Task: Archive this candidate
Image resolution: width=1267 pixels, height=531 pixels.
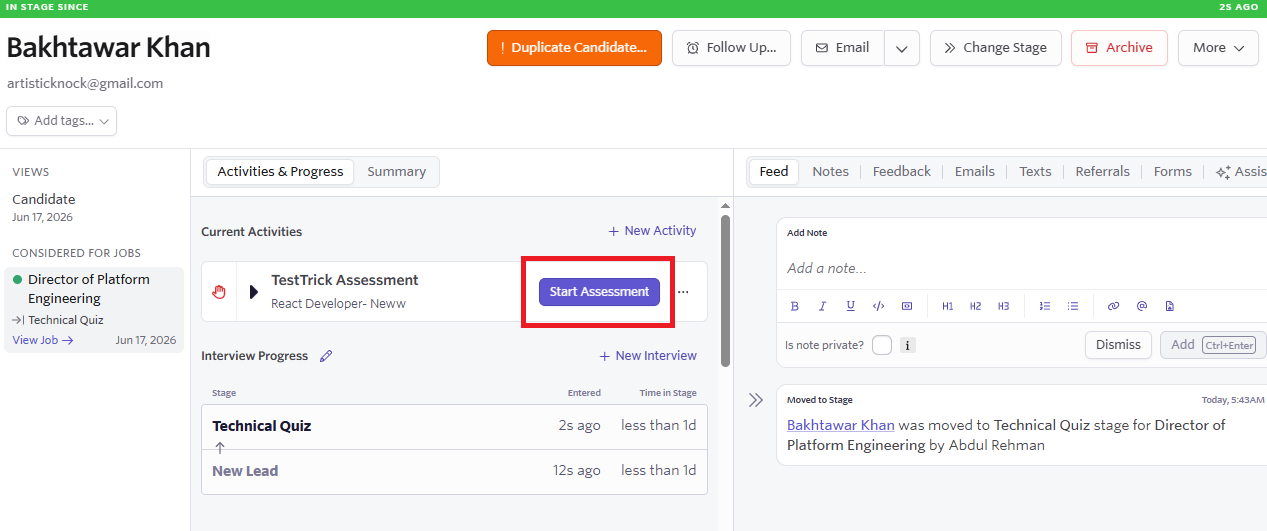Action: coord(1119,48)
